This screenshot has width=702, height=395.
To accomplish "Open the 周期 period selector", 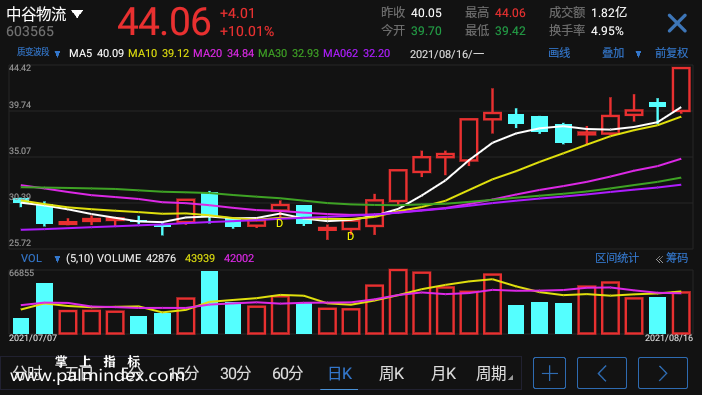I will pos(494,374).
